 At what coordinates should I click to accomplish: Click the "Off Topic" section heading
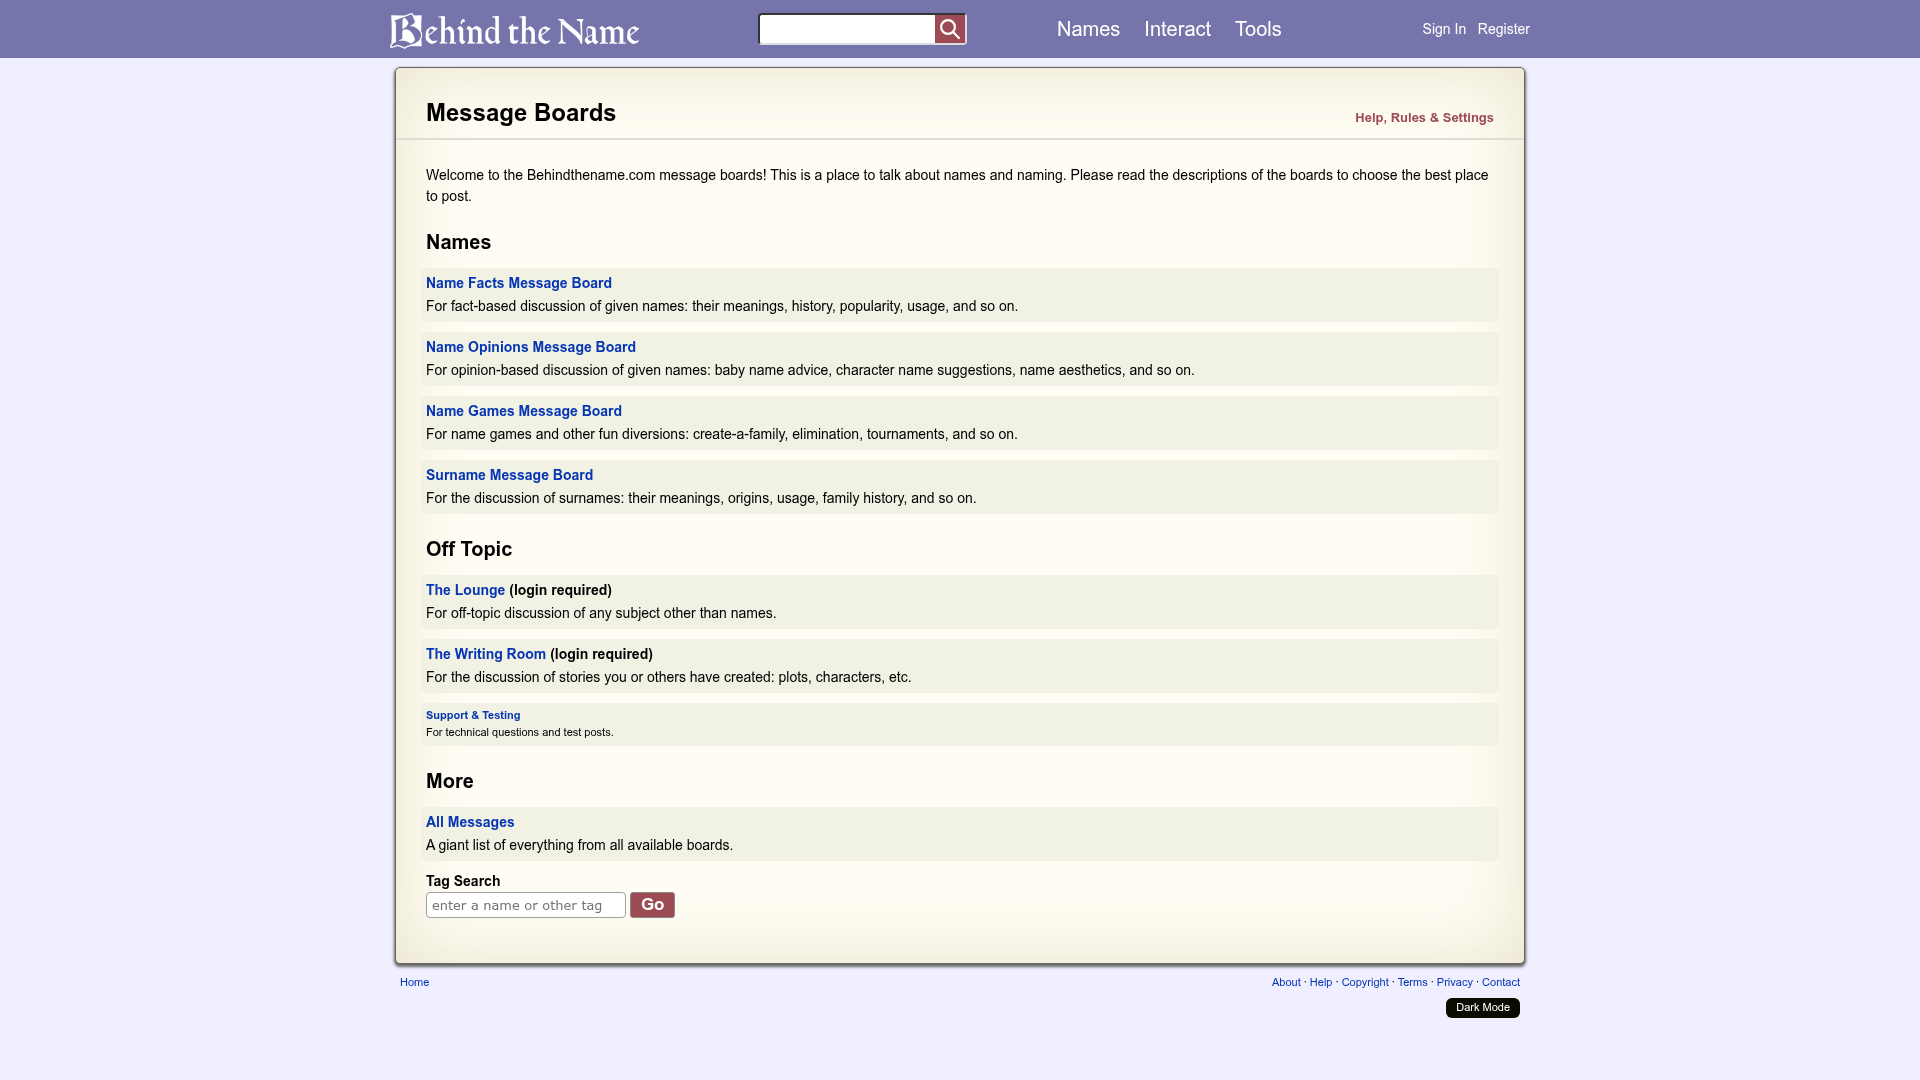[469, 549]
